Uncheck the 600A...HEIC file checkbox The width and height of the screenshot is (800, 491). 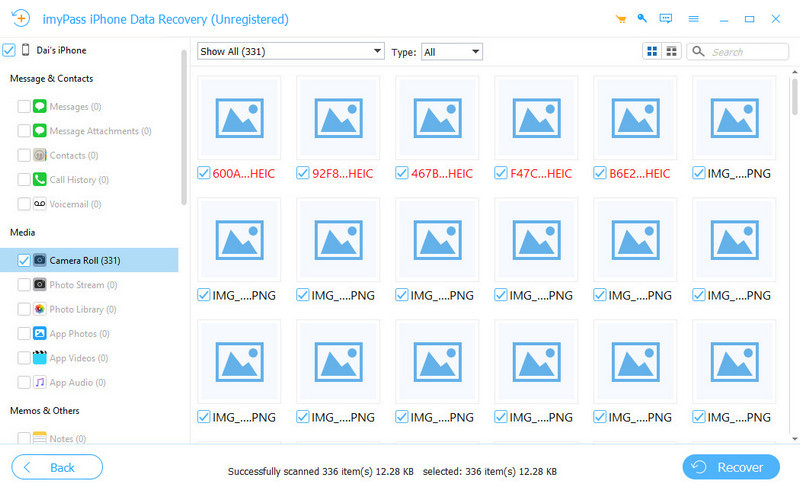coord(204,174)
